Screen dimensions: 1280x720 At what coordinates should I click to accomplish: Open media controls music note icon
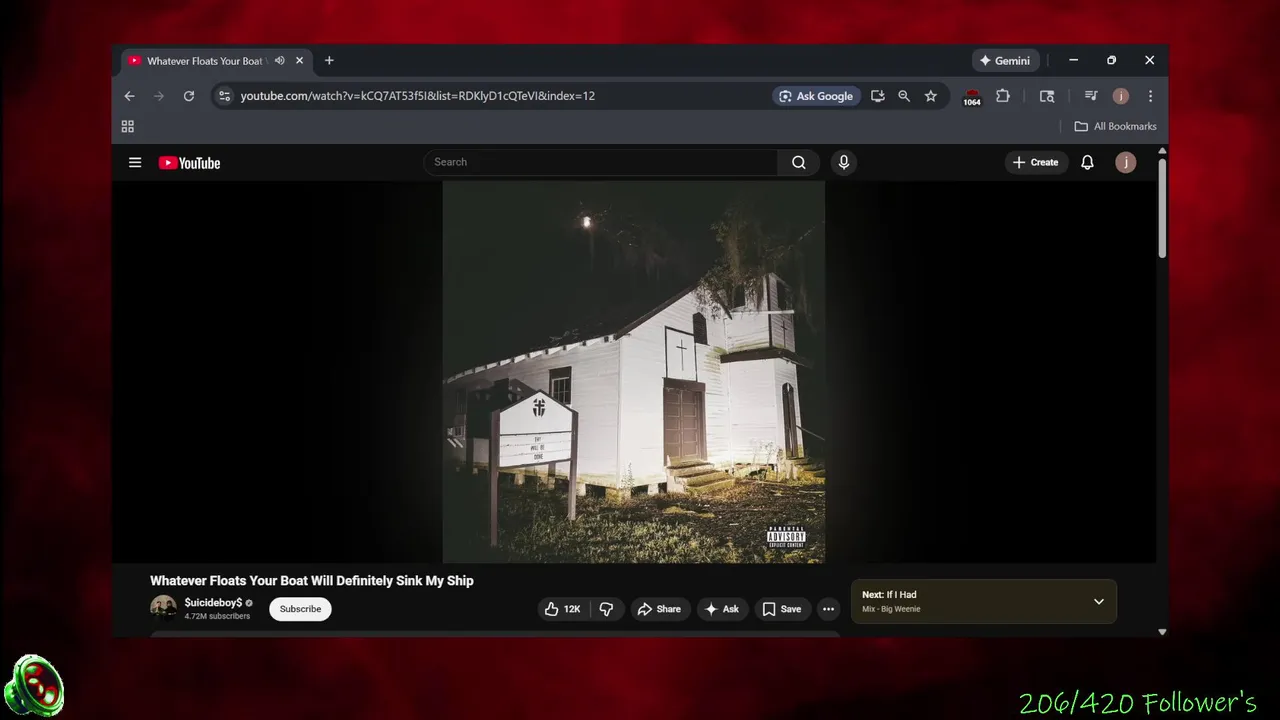pos(1091,96)
